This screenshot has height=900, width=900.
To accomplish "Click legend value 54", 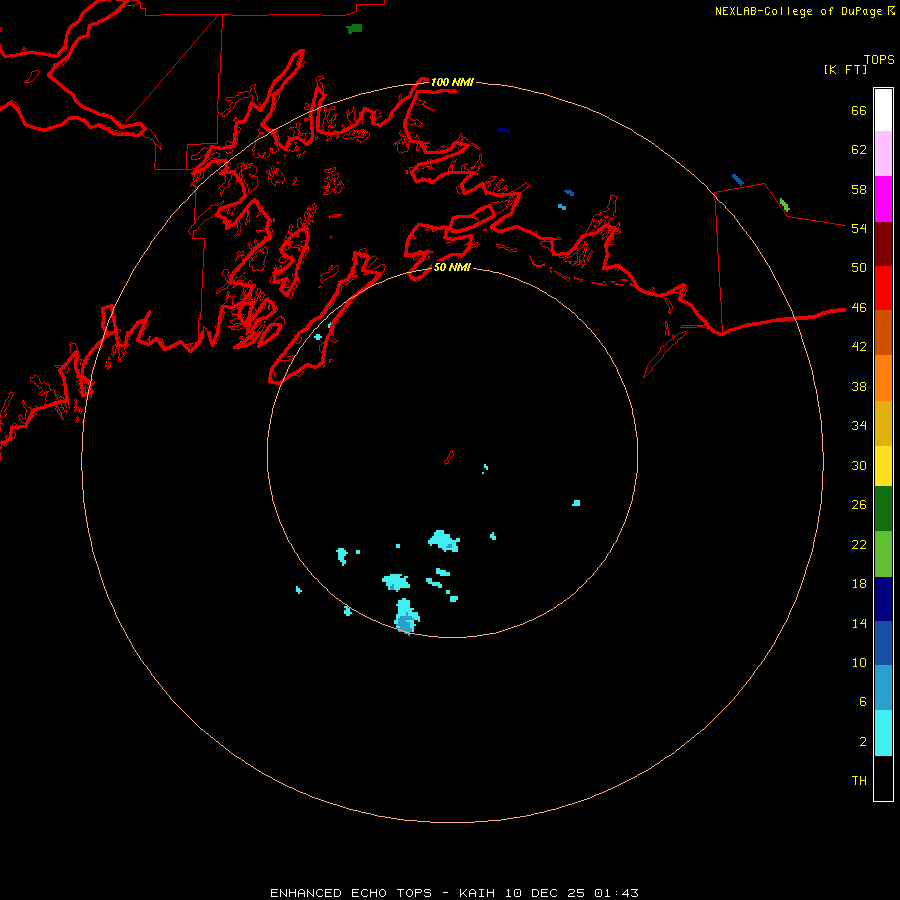I will click(x=859, y=228).
